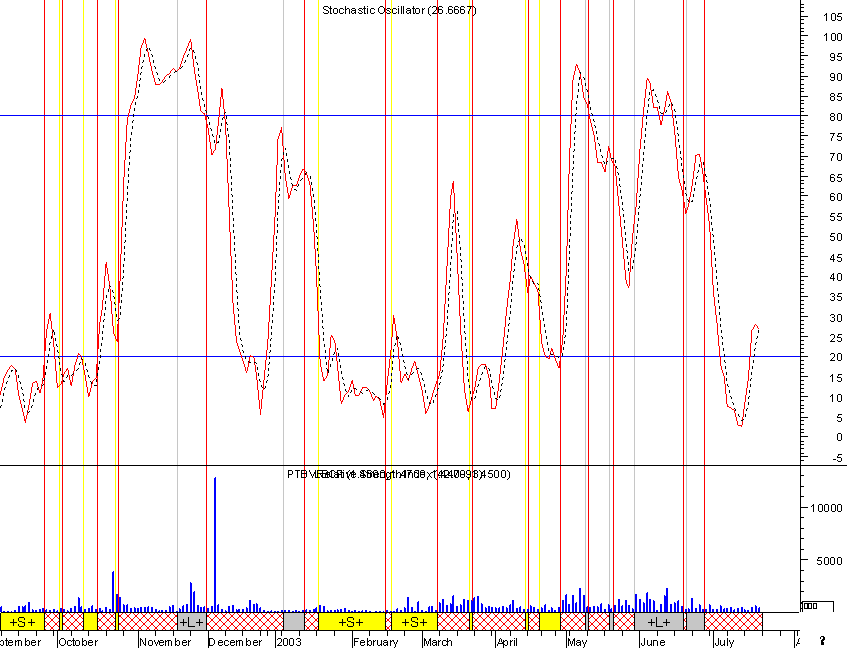Viewport: 847px width, 648px height.
Task: Click the July label on time axis
Action: click(724, 642)
